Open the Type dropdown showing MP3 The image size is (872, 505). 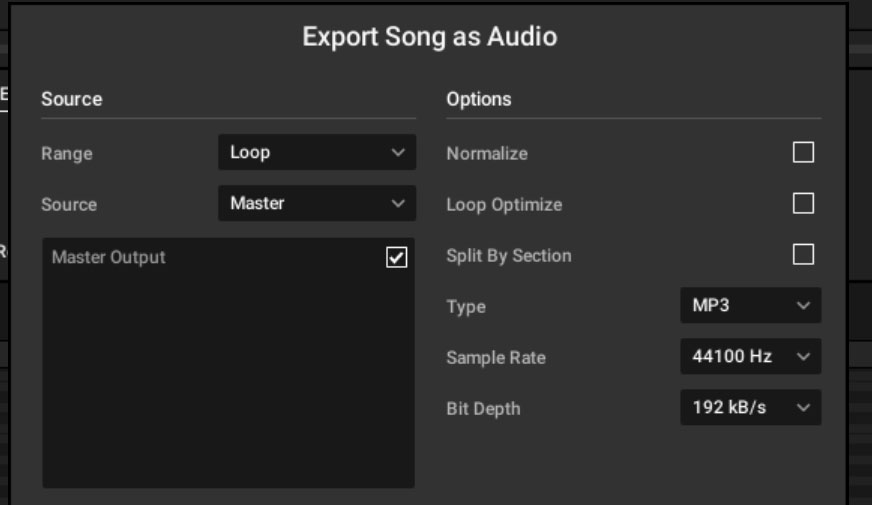750,305
